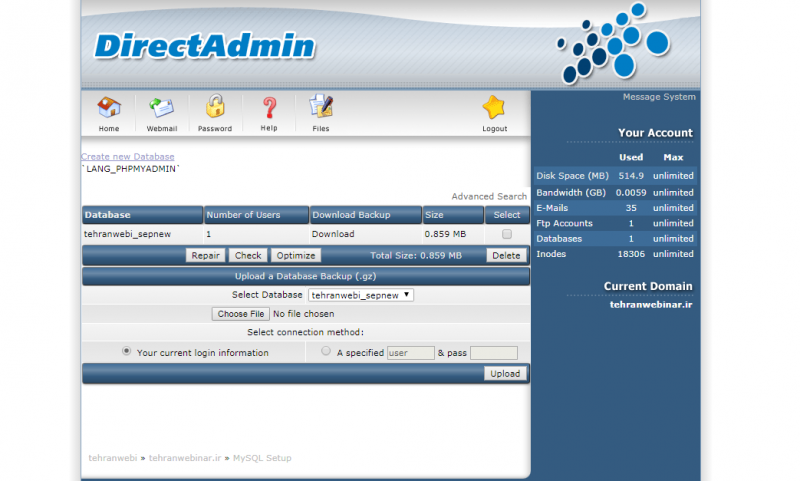Screen dimensions: 800x481
Task: Download backup of tehranwebi_sepnew
Action: 333,234
